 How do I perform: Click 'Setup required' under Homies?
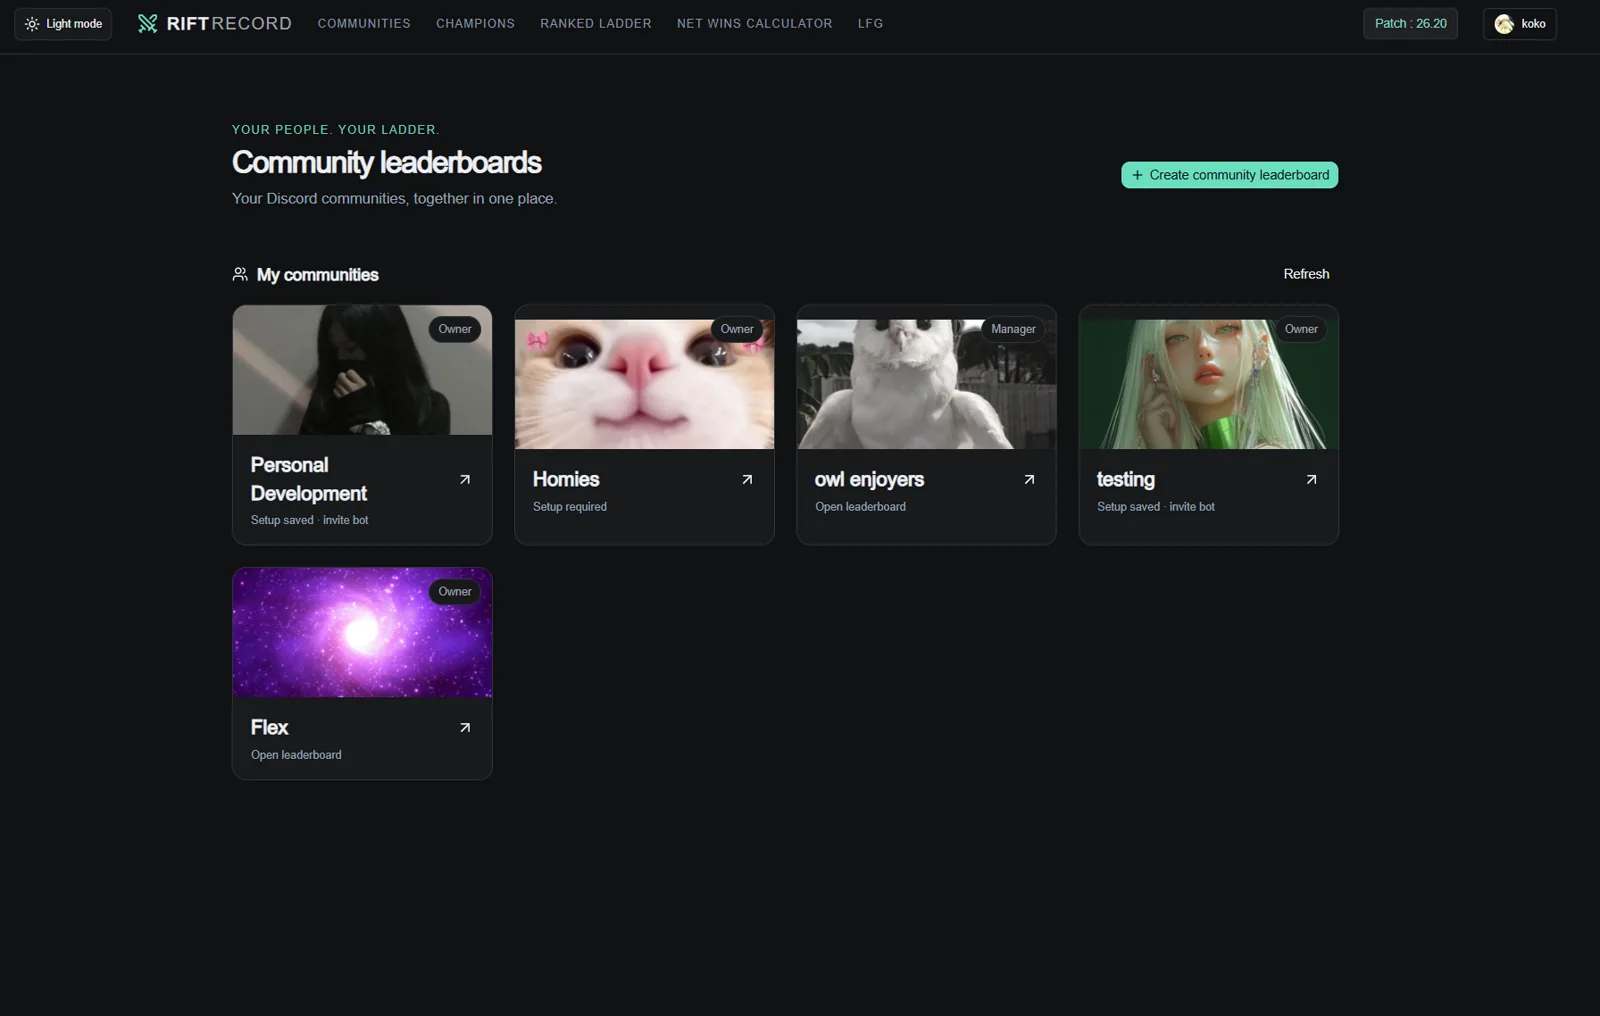click(x=570, y=507)
